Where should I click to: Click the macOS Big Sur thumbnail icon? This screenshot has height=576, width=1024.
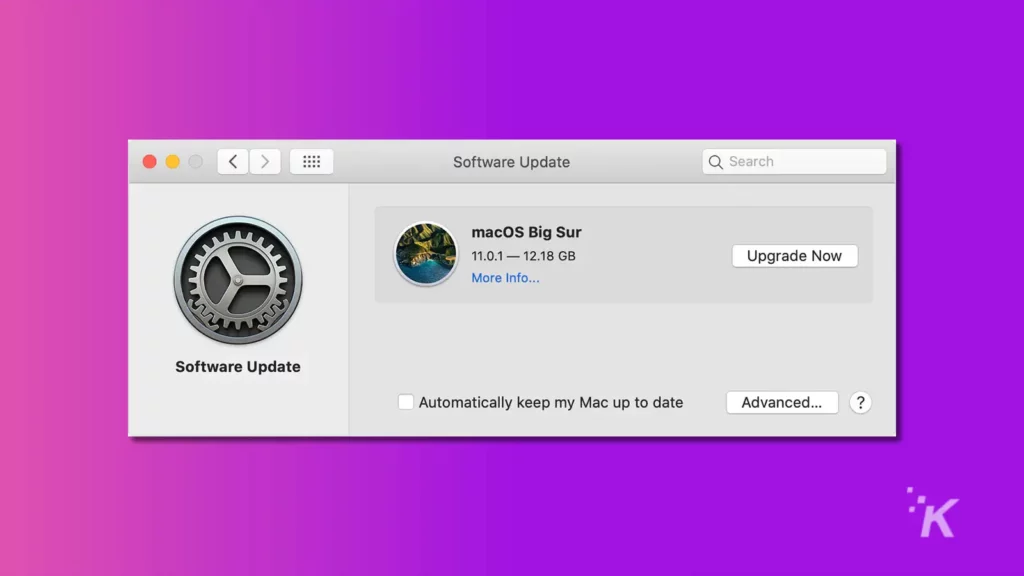click(426, 254)
